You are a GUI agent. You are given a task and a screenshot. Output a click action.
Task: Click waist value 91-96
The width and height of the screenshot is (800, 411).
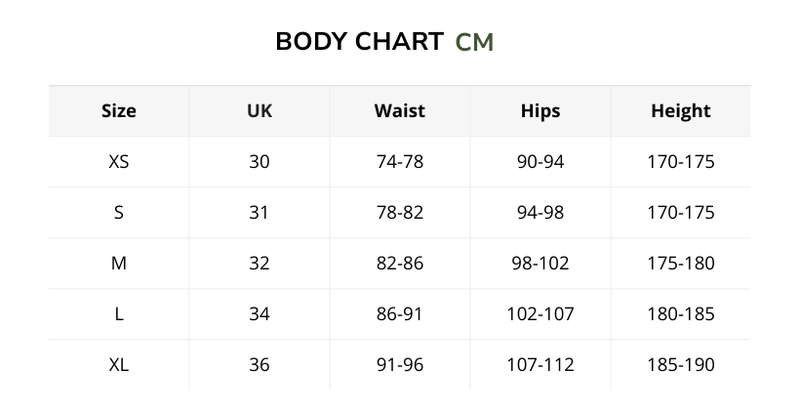[400, 366]
